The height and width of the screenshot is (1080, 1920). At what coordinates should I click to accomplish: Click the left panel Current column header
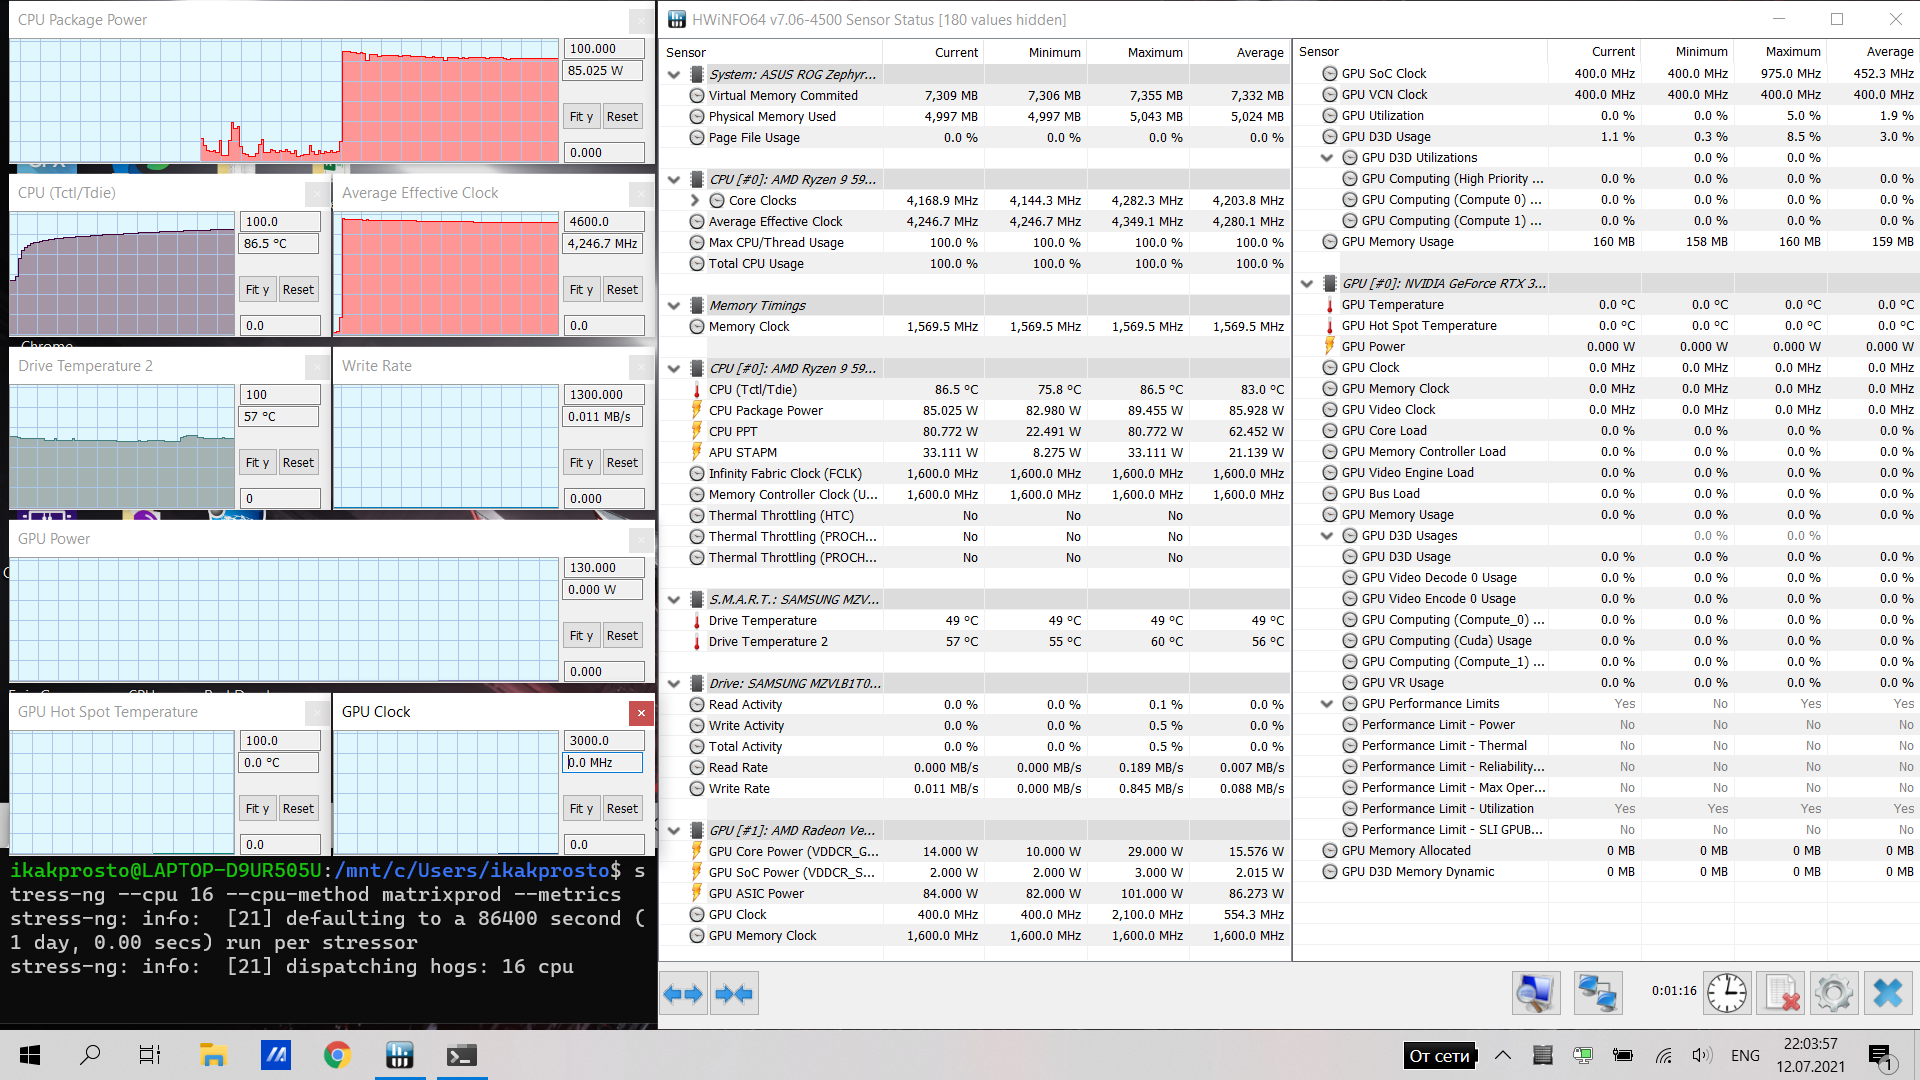934,52
